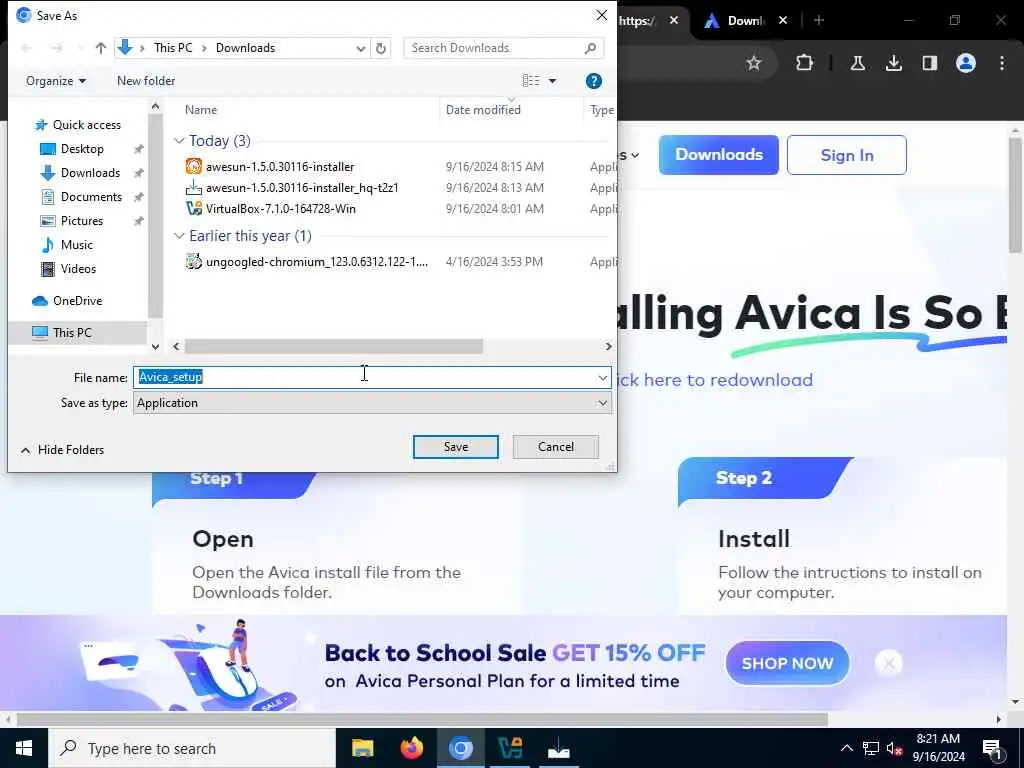Select Documents in navigation pane
1024x768 pixels.
91,197
